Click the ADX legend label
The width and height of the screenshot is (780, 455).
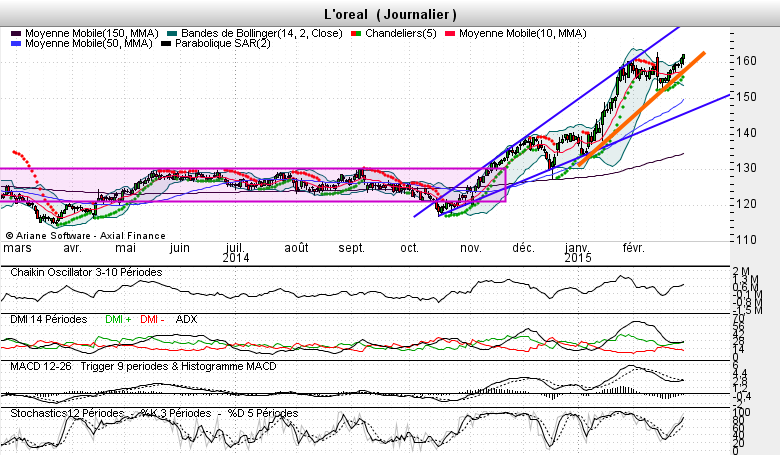pos(187,319)
